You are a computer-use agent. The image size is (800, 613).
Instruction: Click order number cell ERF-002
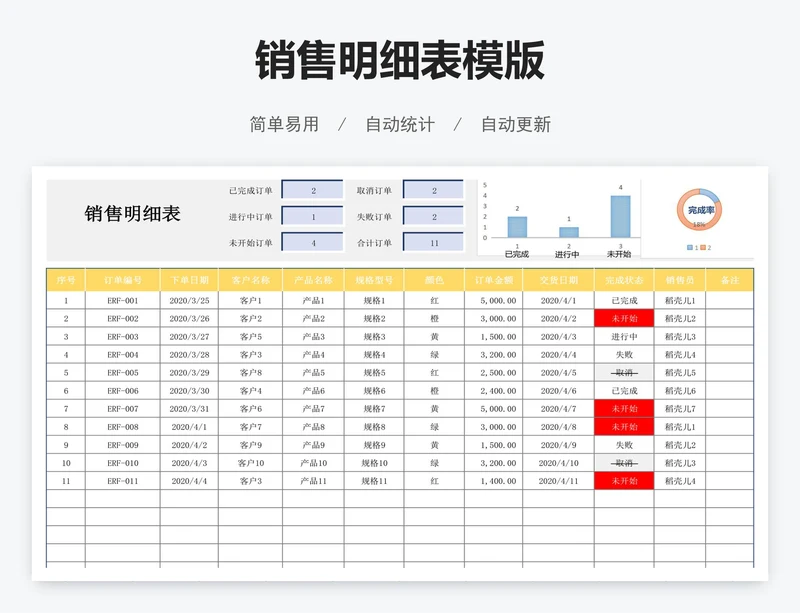point(122,318)
